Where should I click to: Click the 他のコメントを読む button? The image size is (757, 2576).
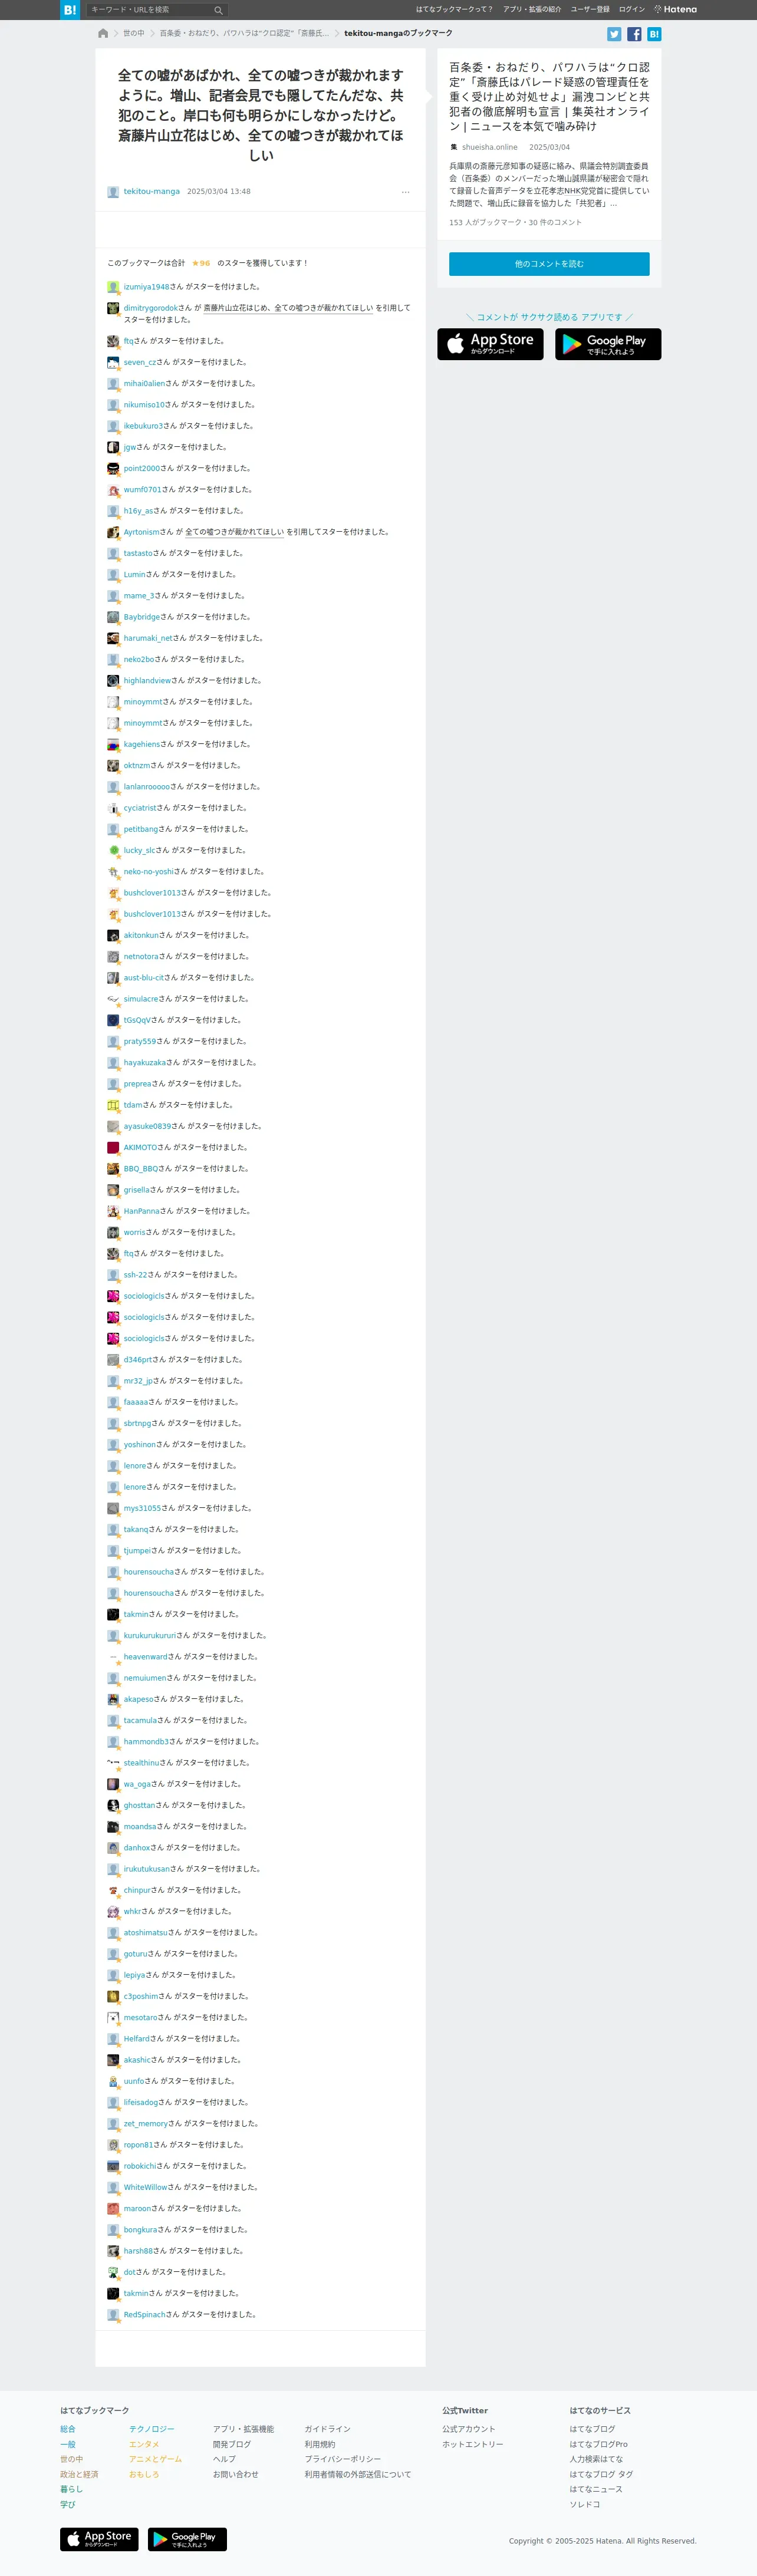tap(549, 264)
